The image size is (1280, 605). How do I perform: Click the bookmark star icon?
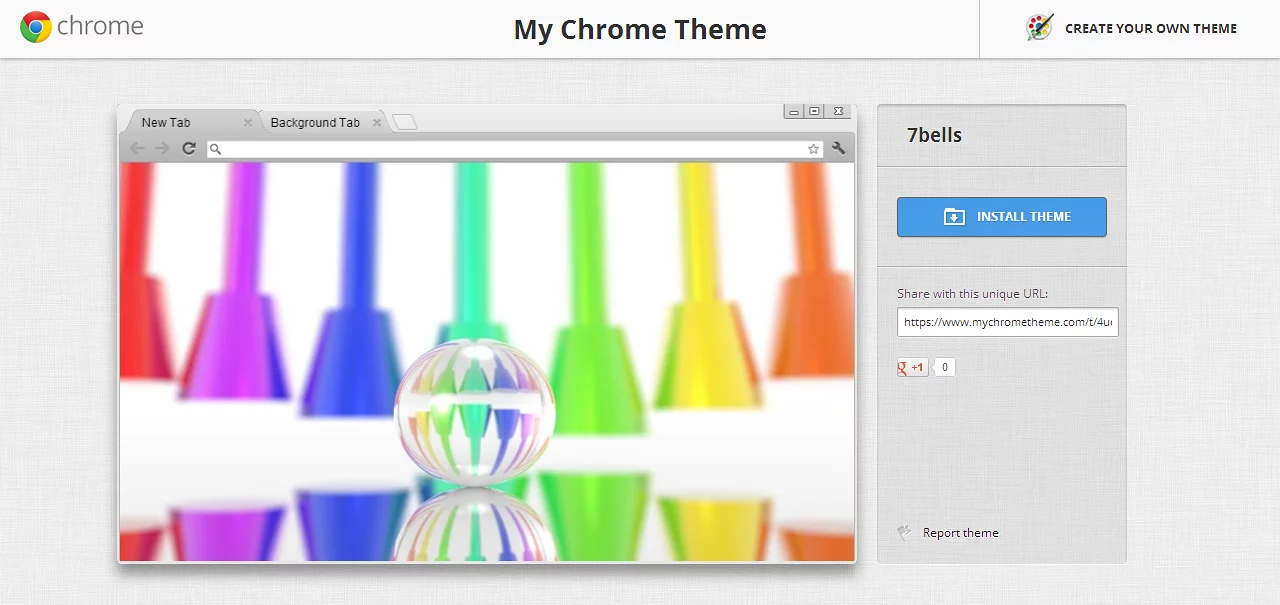point(814,149)
